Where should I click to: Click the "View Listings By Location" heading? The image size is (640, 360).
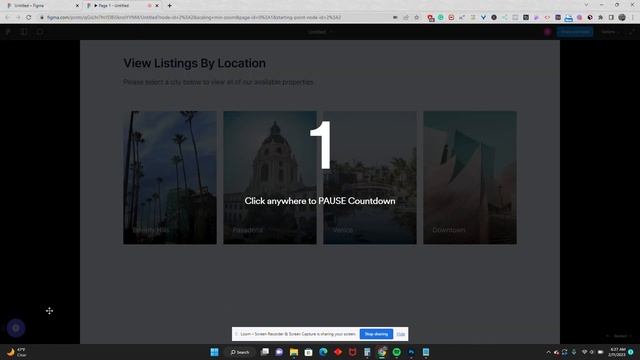point(194,63)
